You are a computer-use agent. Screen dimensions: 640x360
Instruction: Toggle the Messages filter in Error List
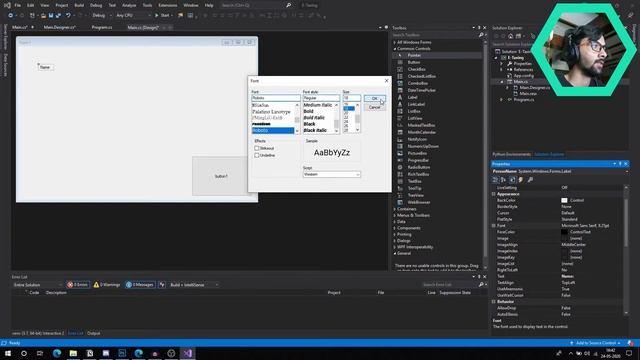click(140, 284)
